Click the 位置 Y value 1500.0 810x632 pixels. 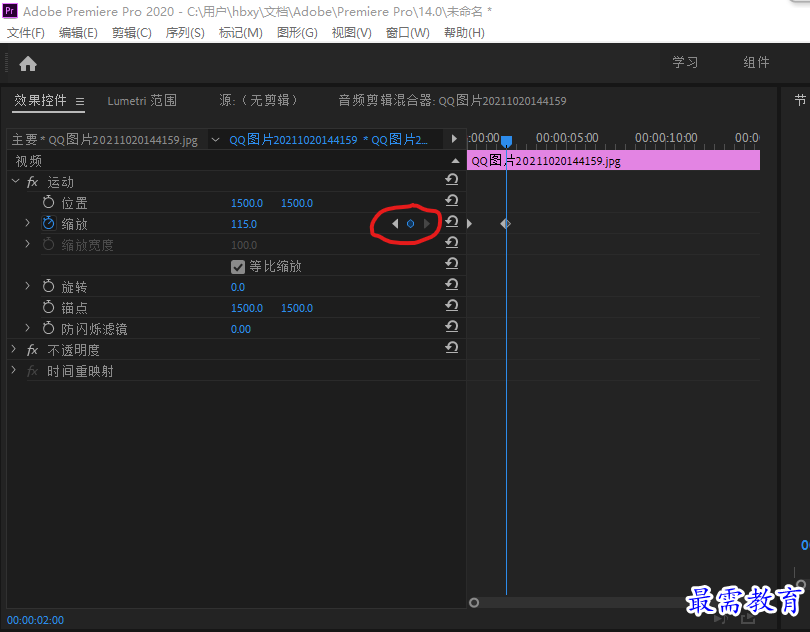(x=297, y=203)
